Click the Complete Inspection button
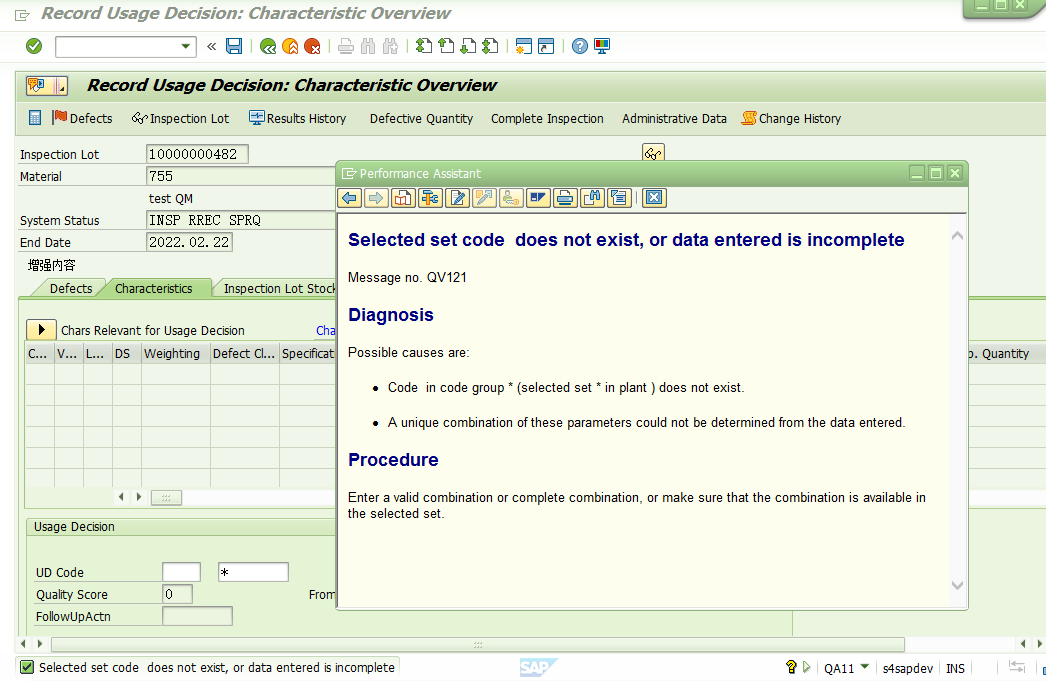 tap(547, 118)
